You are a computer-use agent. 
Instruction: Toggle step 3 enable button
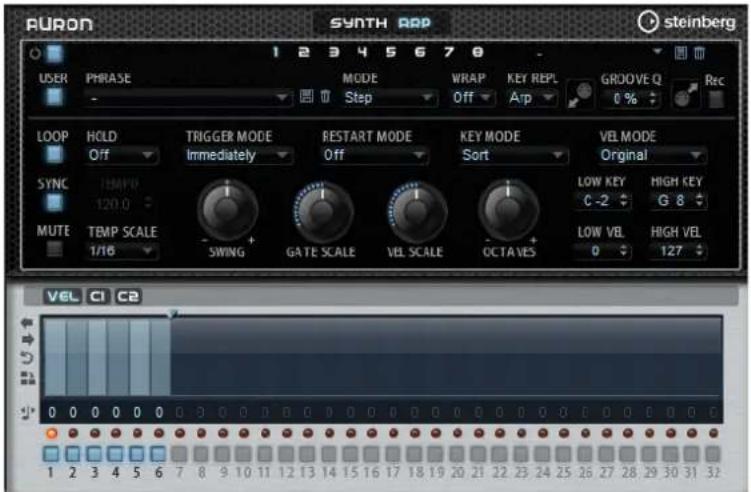pos(94,453)
